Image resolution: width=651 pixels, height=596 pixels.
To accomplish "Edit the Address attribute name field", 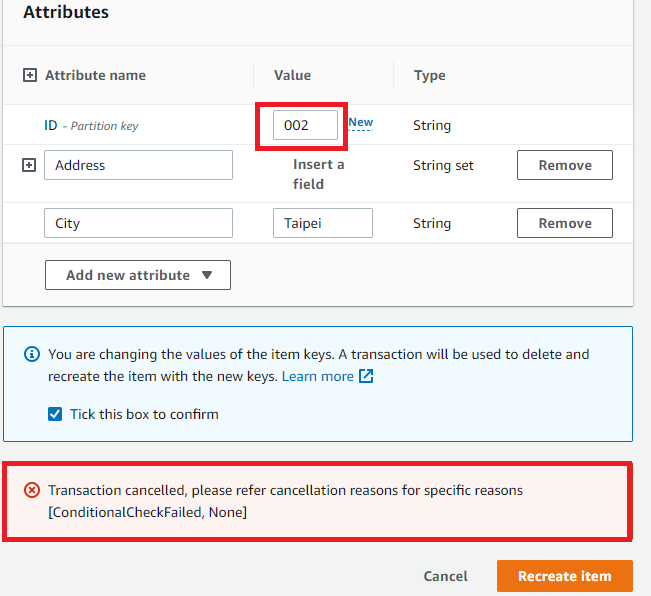I will [138, 165].
